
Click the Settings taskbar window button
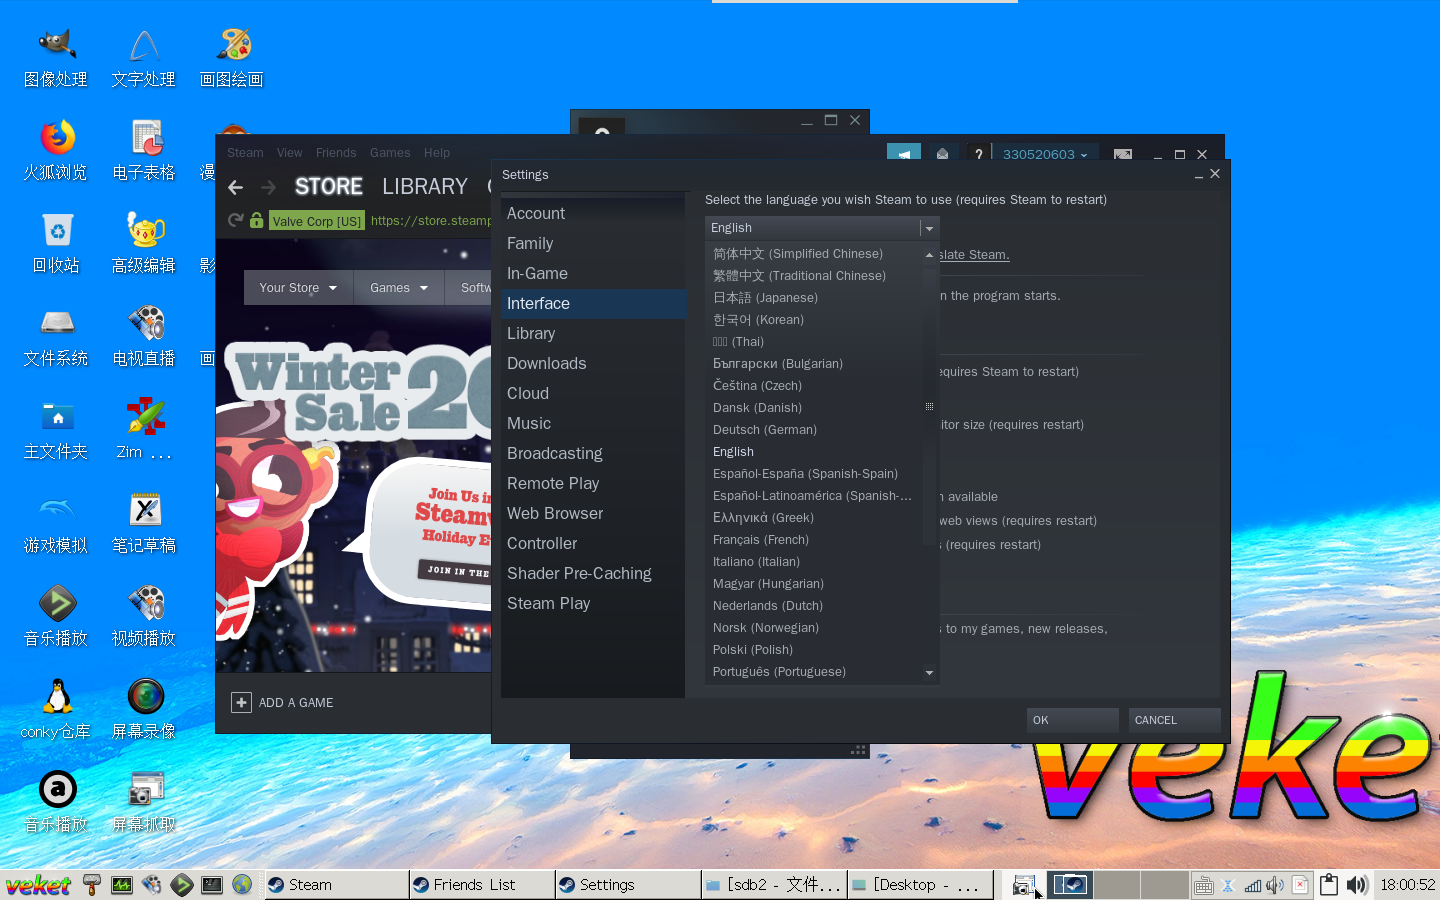click(x=628, y=885)
